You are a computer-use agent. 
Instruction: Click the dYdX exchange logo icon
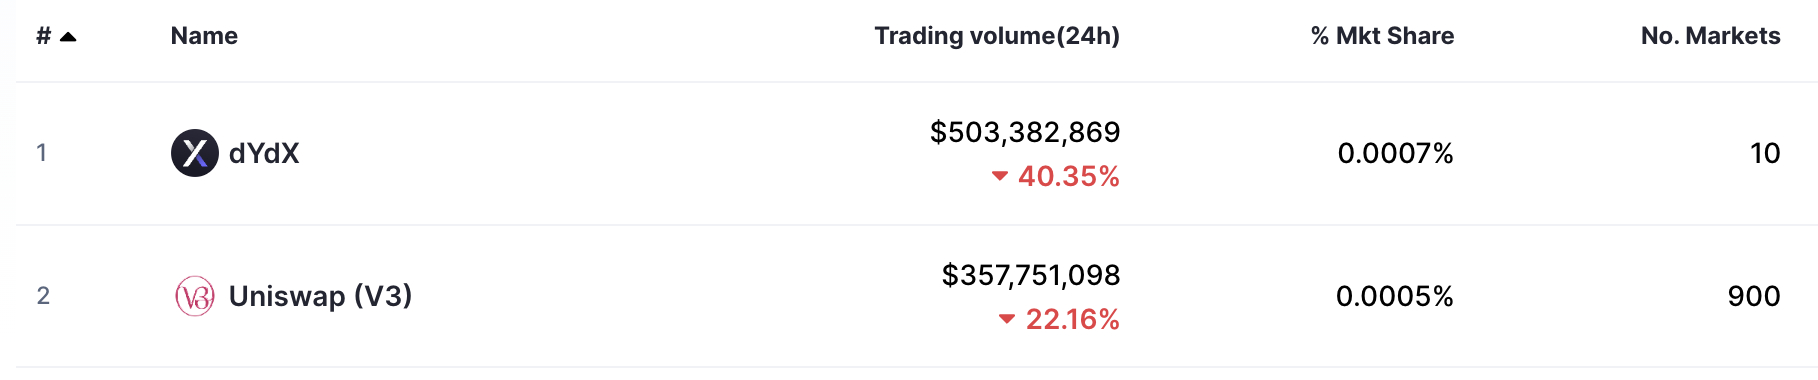(x=195, y=153)
